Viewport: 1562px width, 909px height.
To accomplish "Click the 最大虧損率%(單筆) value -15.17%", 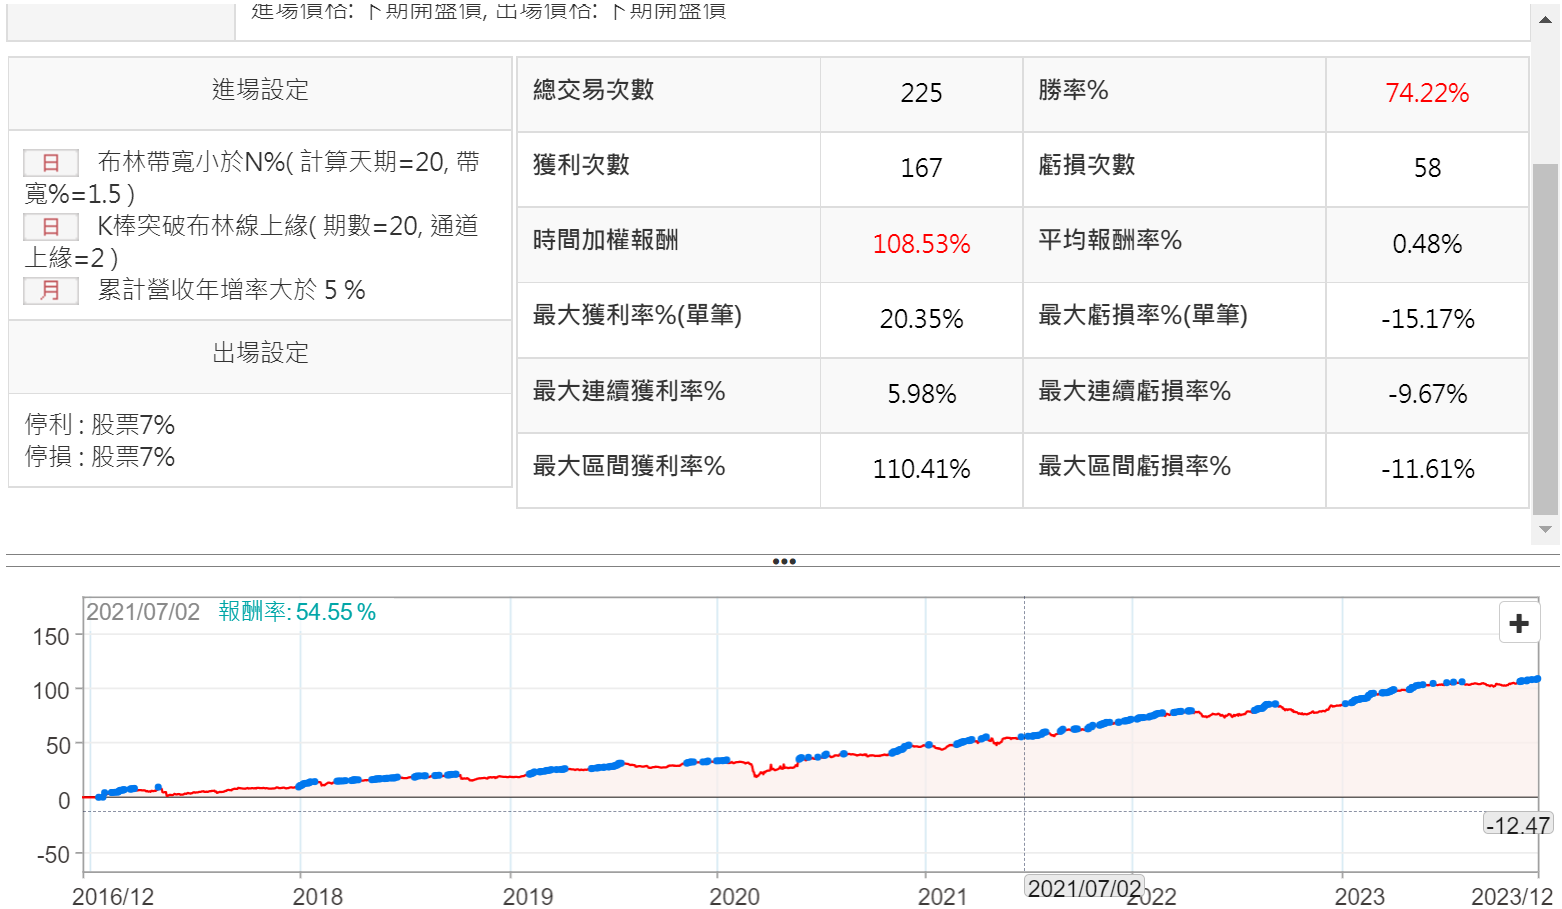I will click(x=1426, y=319).
